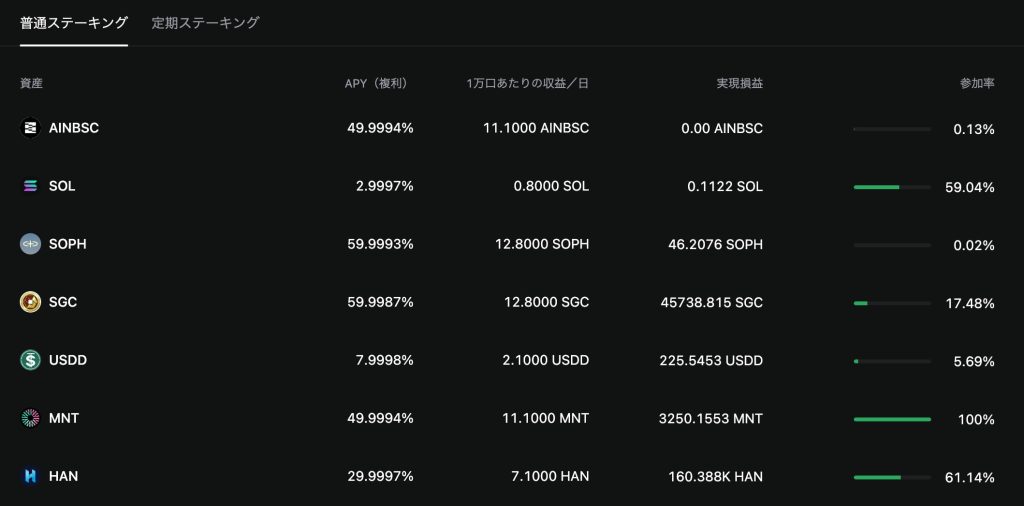Click the HAN 61.14% progress bar
Screen dimensions: 1024x506
(x=892, y=477)
